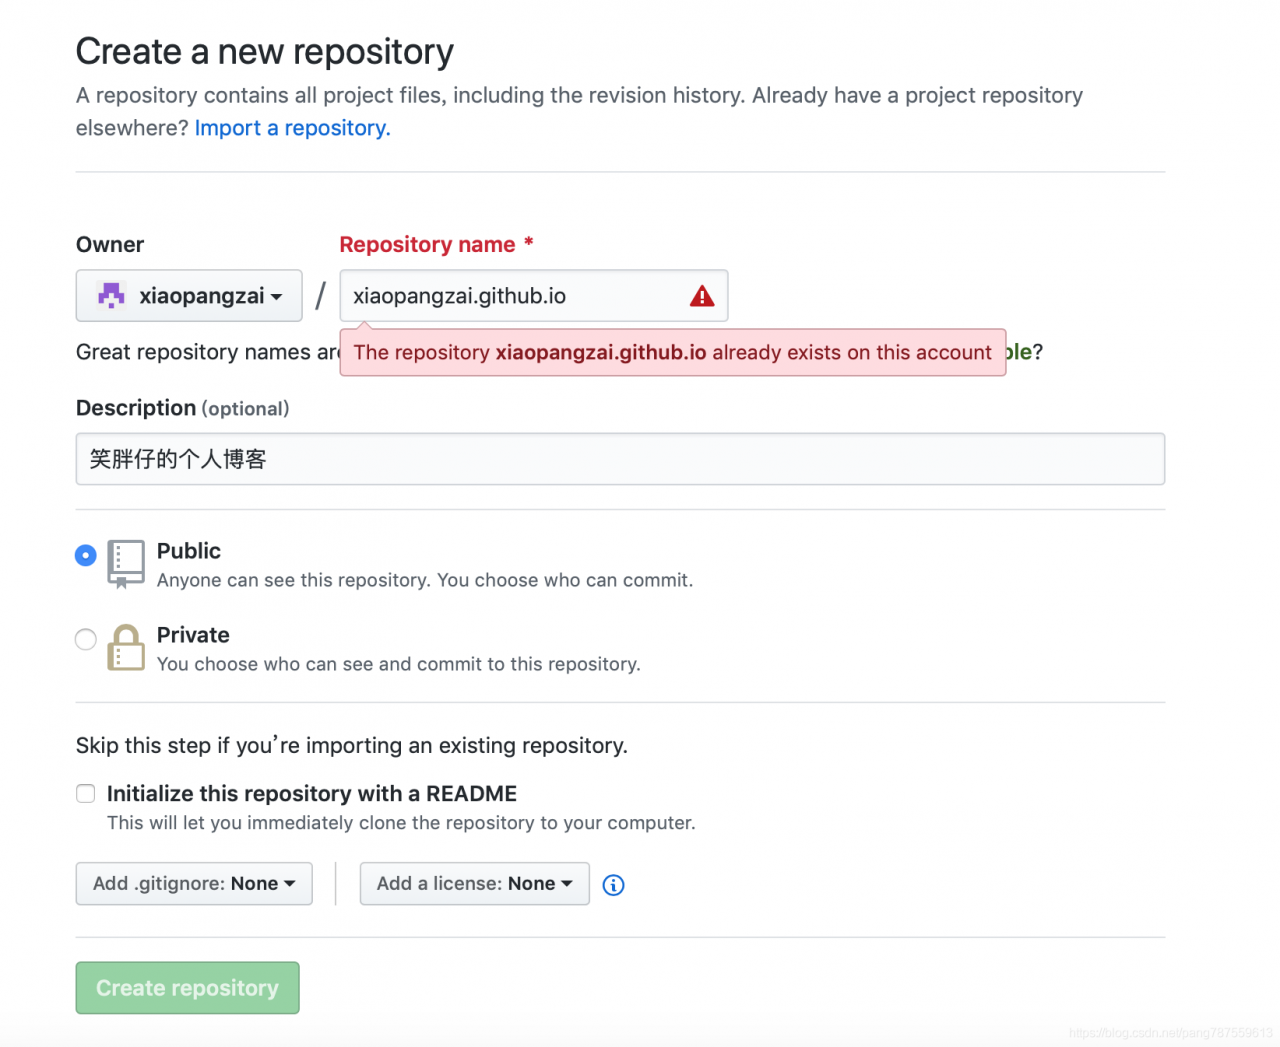This screenshot has width=1280, height=1047.
Task: Focus the Repository name input field
Action: point(515,296)
